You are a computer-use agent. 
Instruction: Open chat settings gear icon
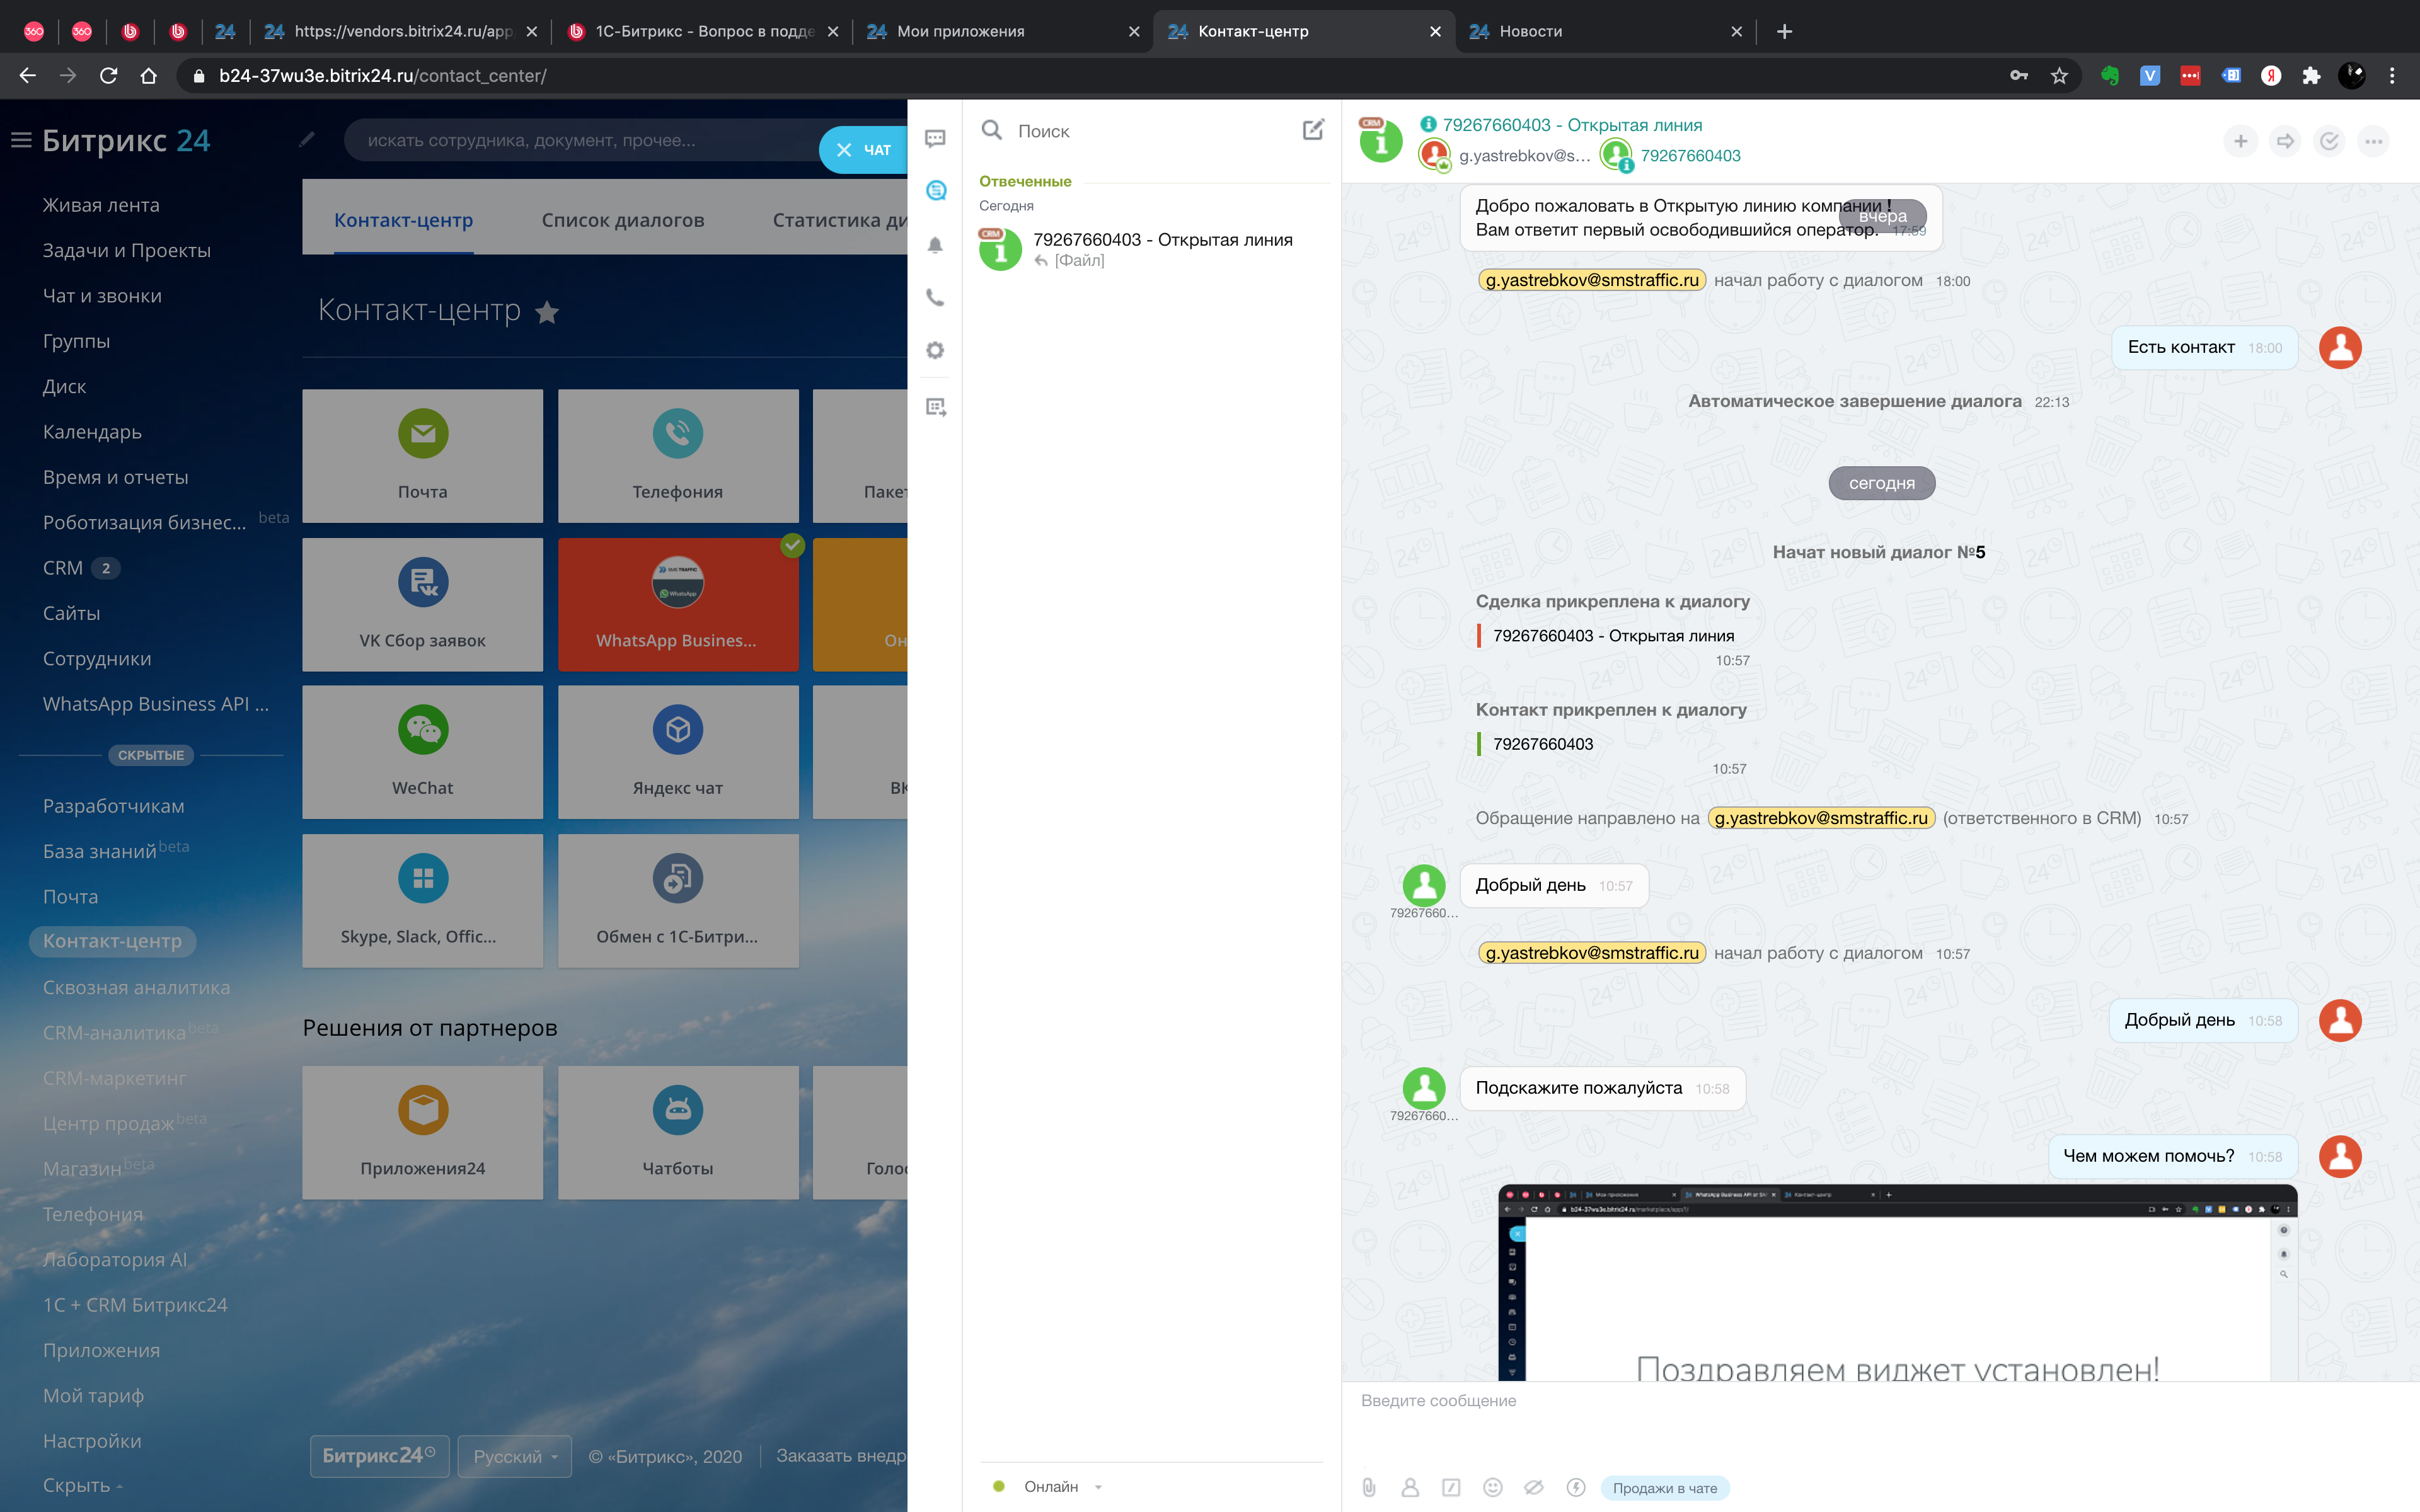935,350
